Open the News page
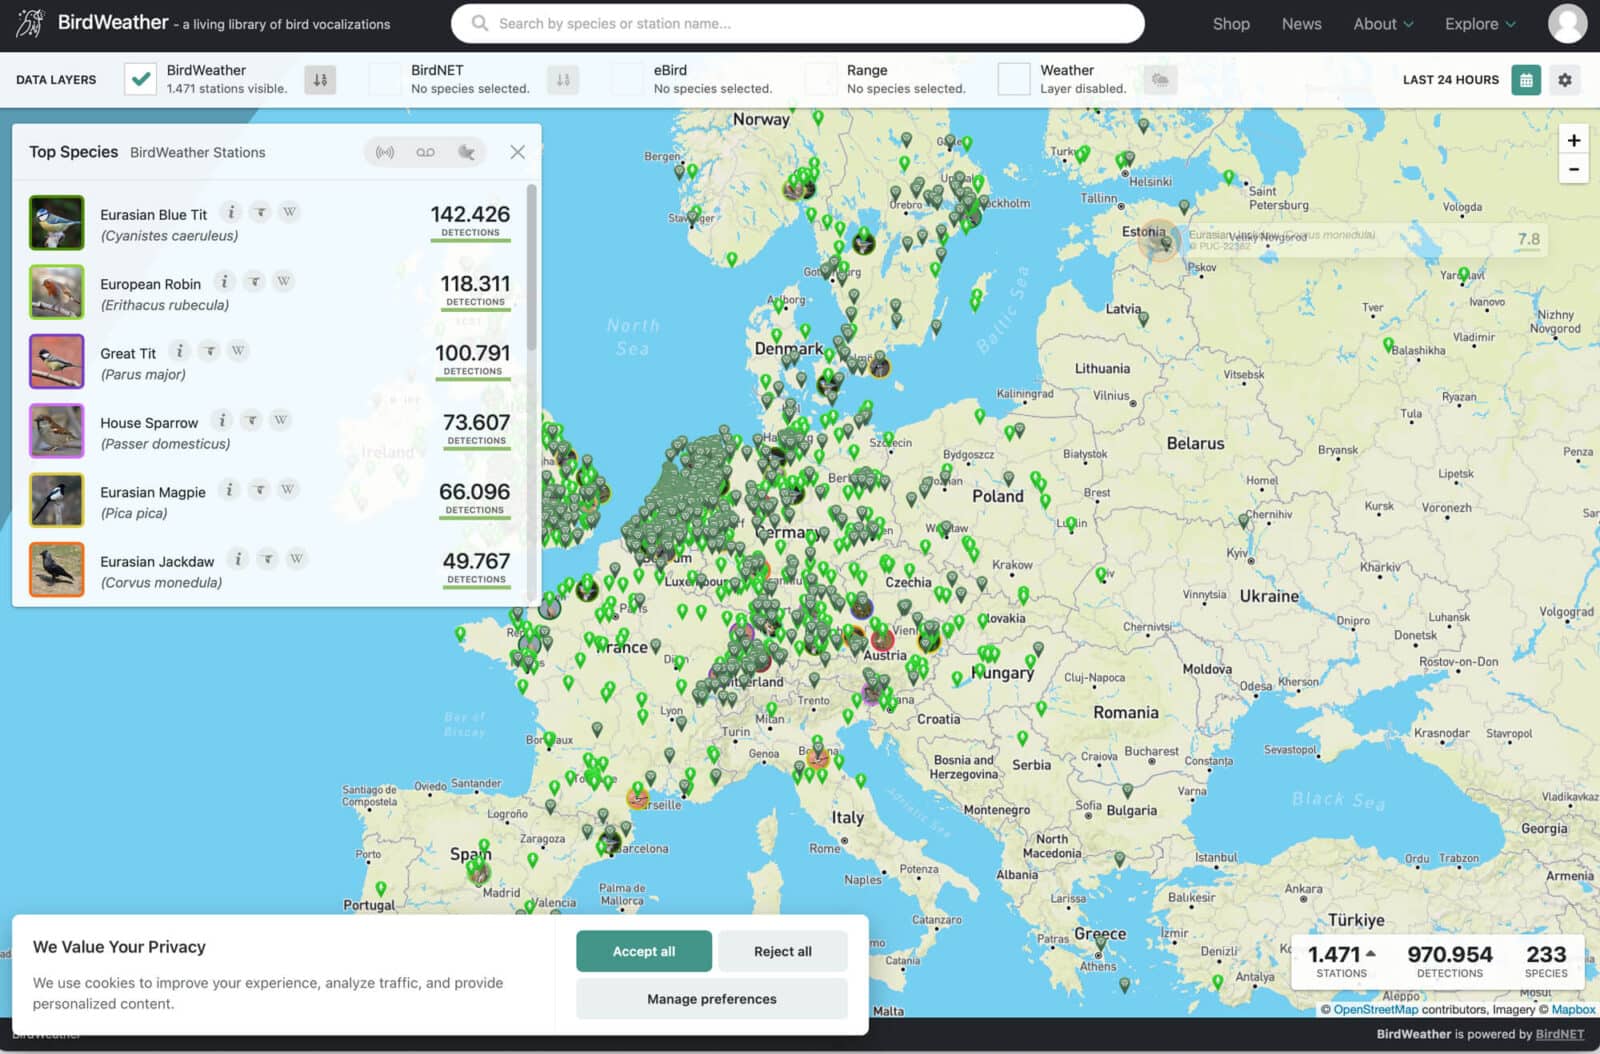Viewport: 1600px width, 1054px height. [1301, 24]
